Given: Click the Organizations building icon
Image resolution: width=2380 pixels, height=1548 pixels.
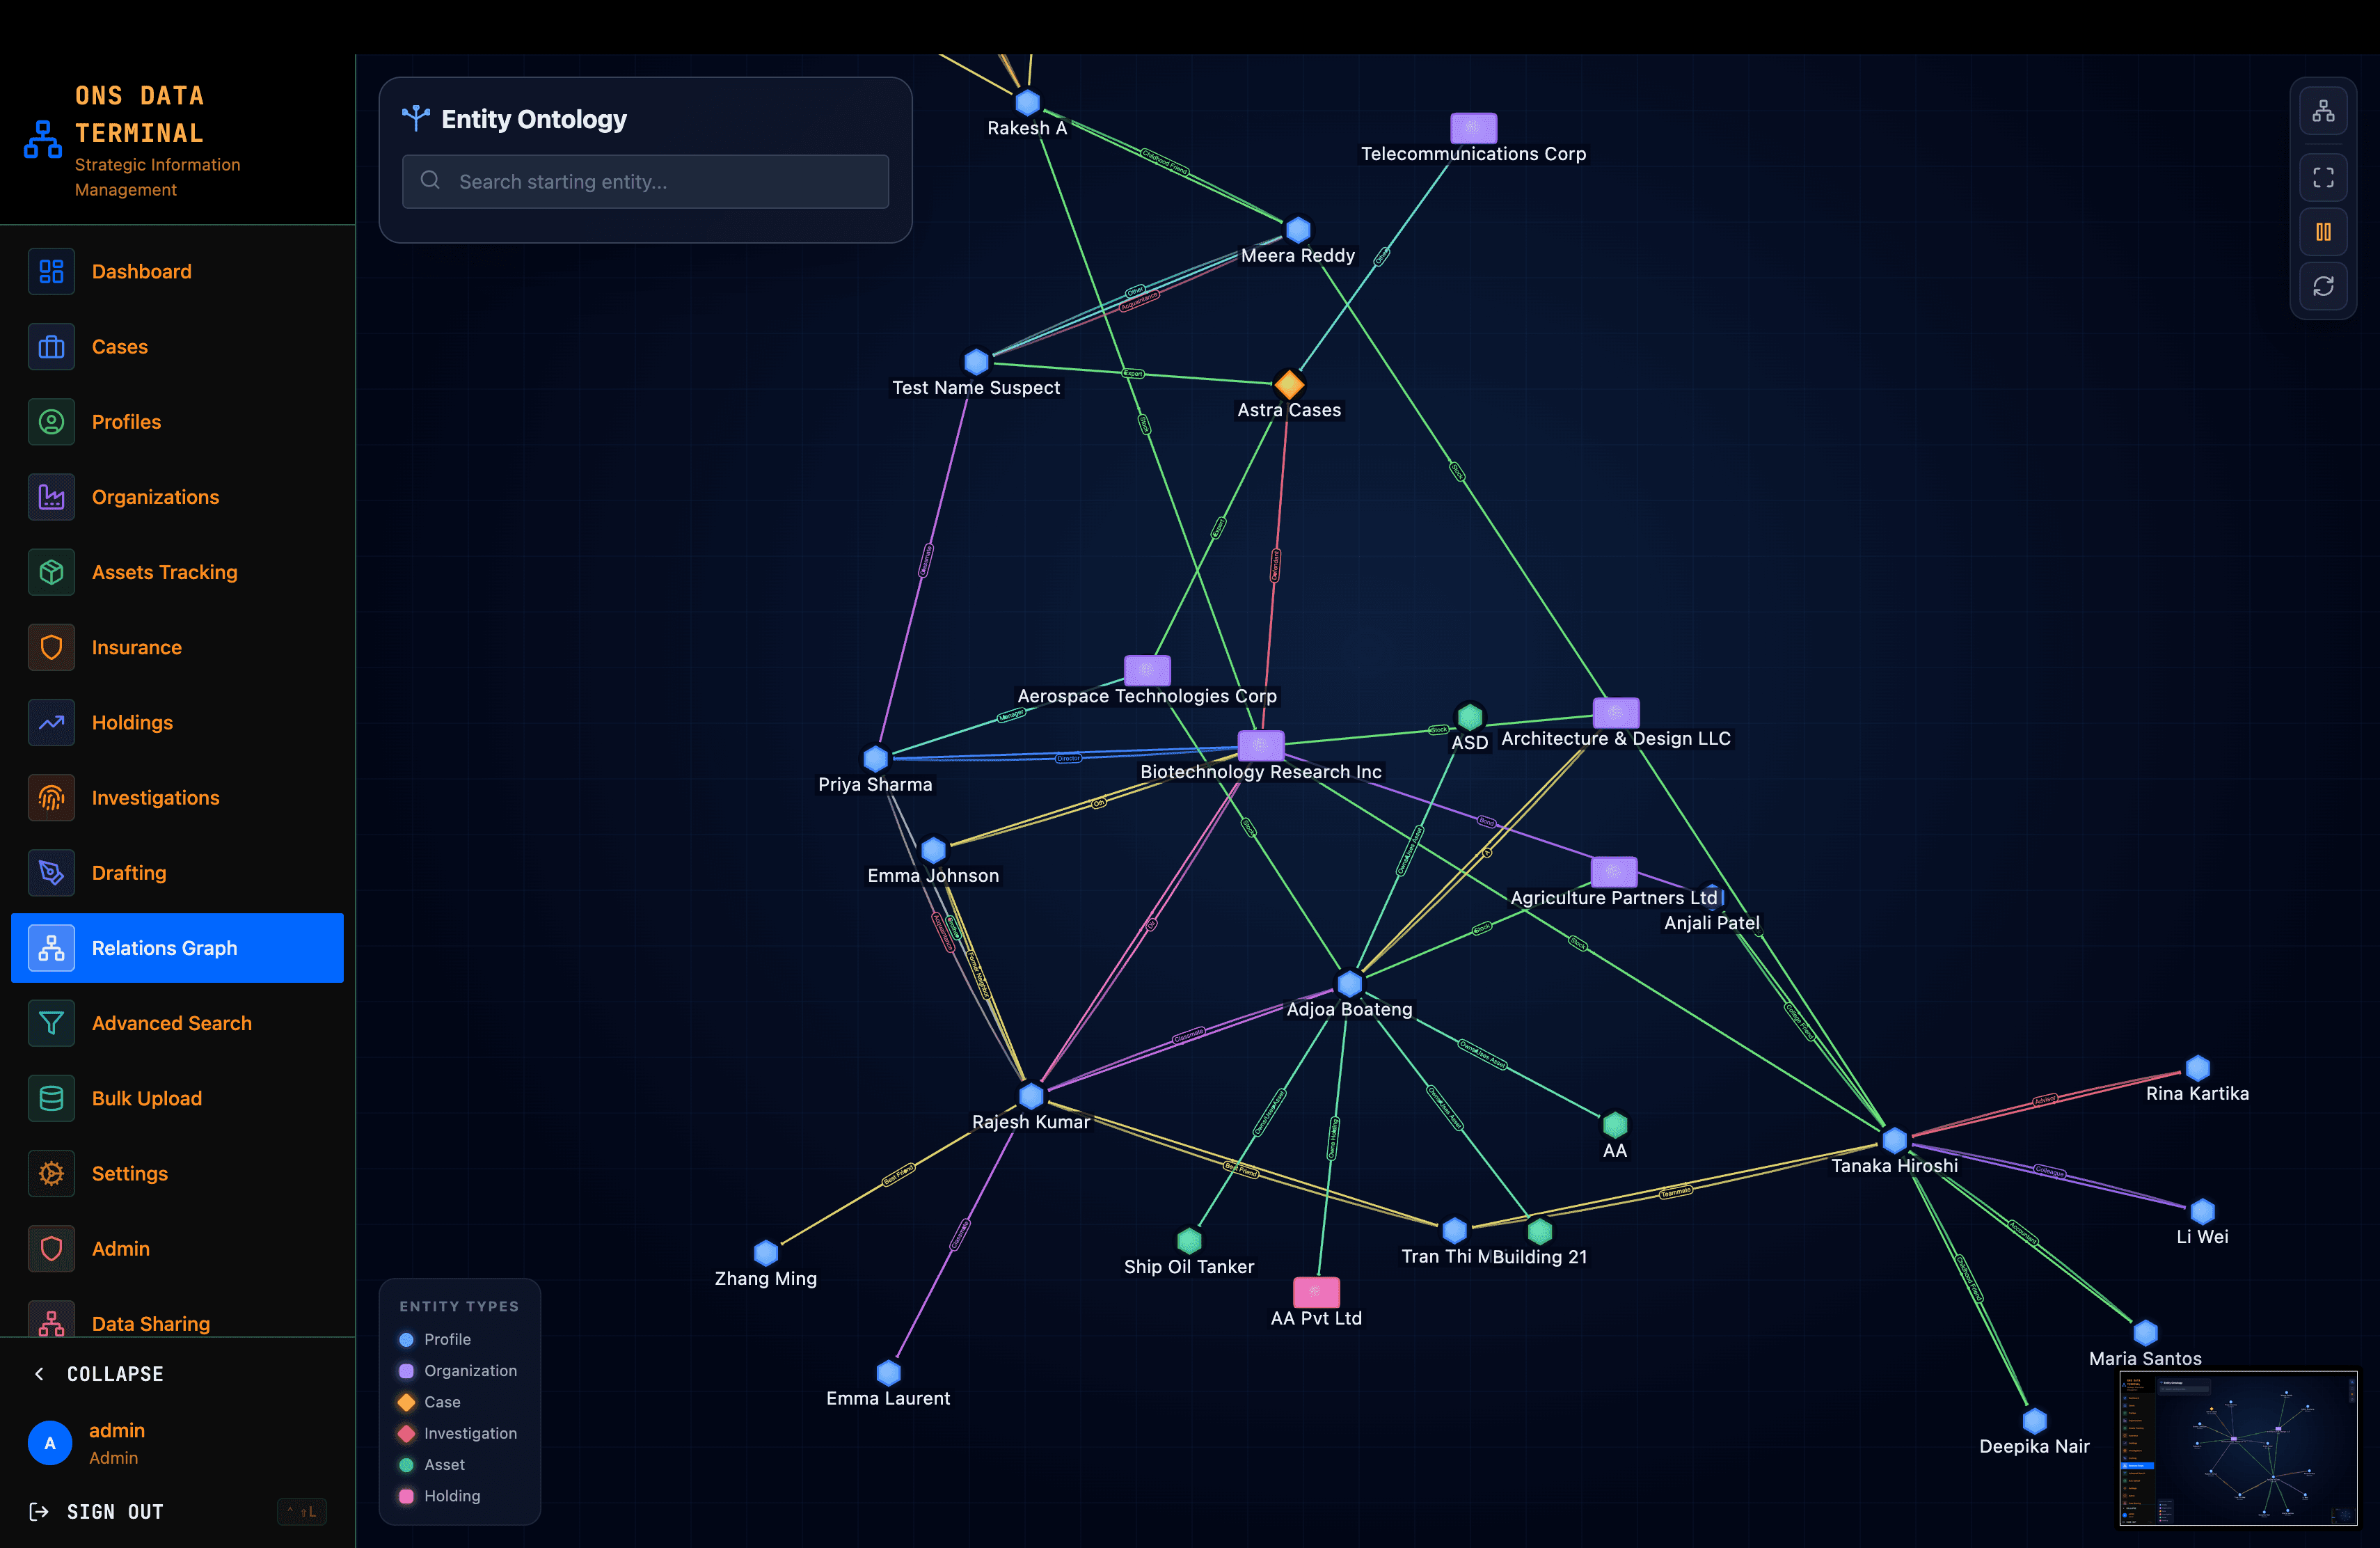Looking at the screenshot, I should click(51, 496).
